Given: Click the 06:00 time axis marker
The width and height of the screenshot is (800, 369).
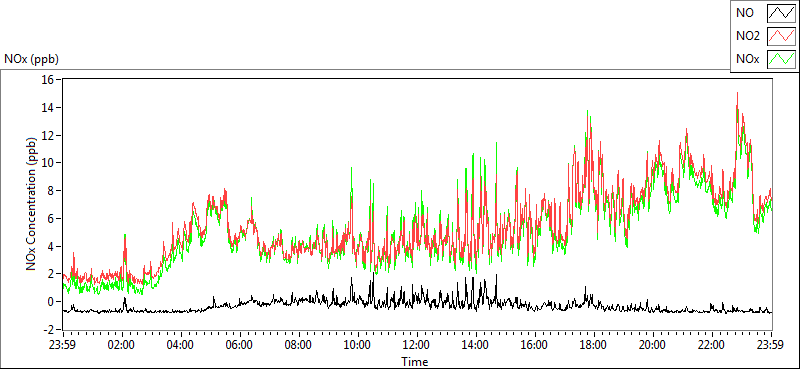Looking at the screenshot, I should click(x=240, y=345).
